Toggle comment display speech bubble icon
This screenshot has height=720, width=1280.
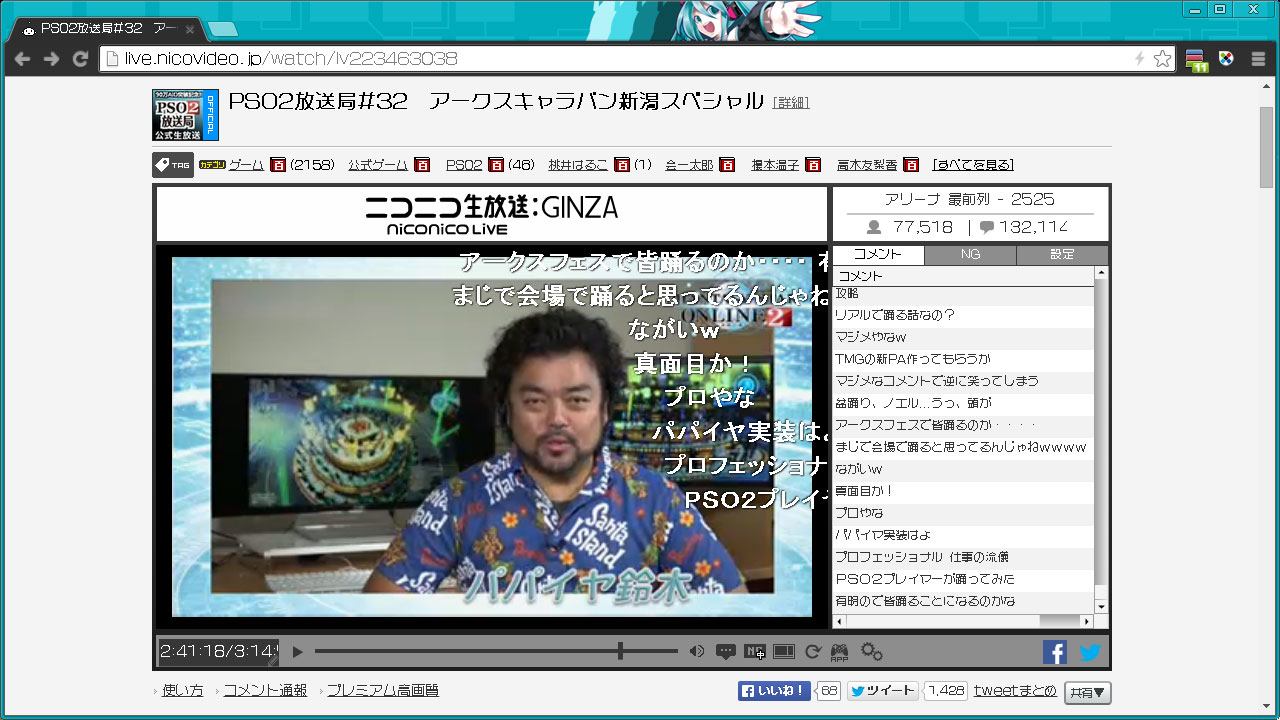(726, 652)
